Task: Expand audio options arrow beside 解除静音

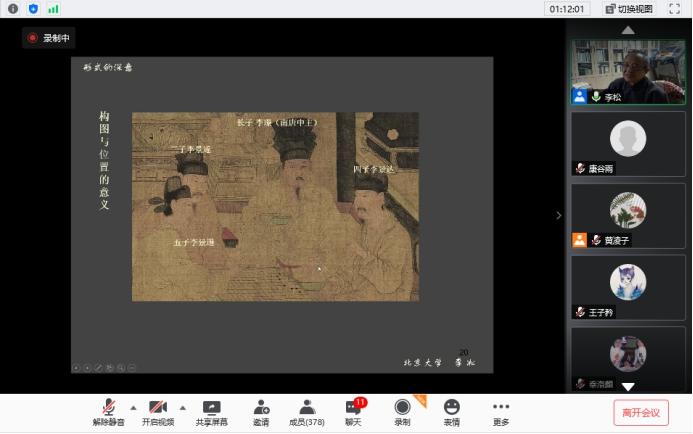Action: (133, 408)
